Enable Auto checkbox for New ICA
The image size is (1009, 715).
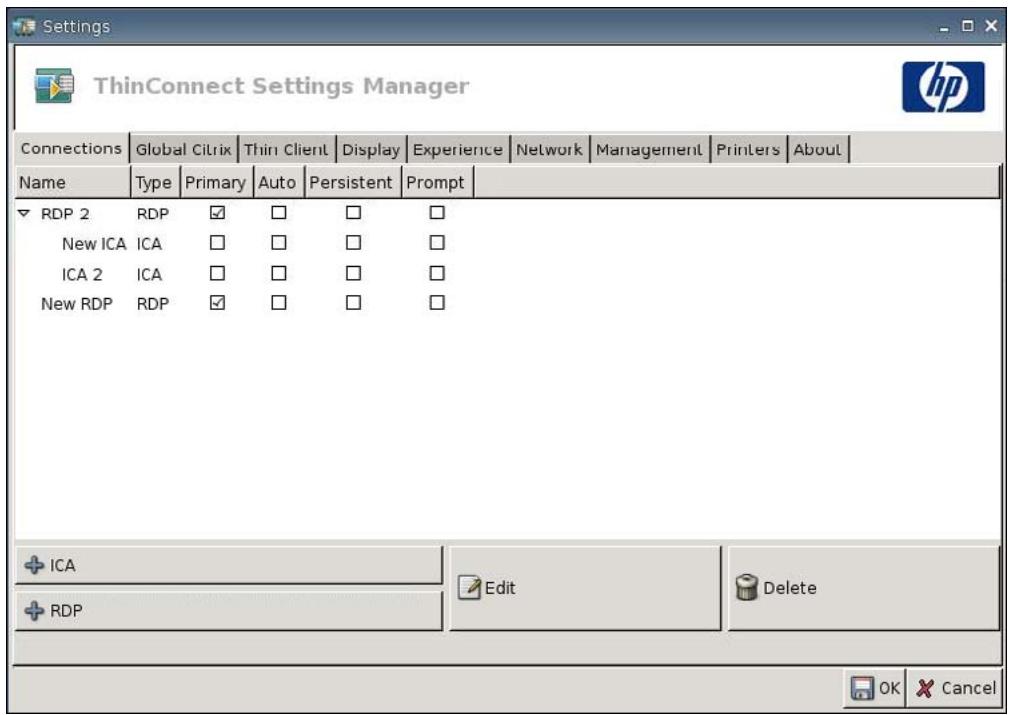[279, 243]
